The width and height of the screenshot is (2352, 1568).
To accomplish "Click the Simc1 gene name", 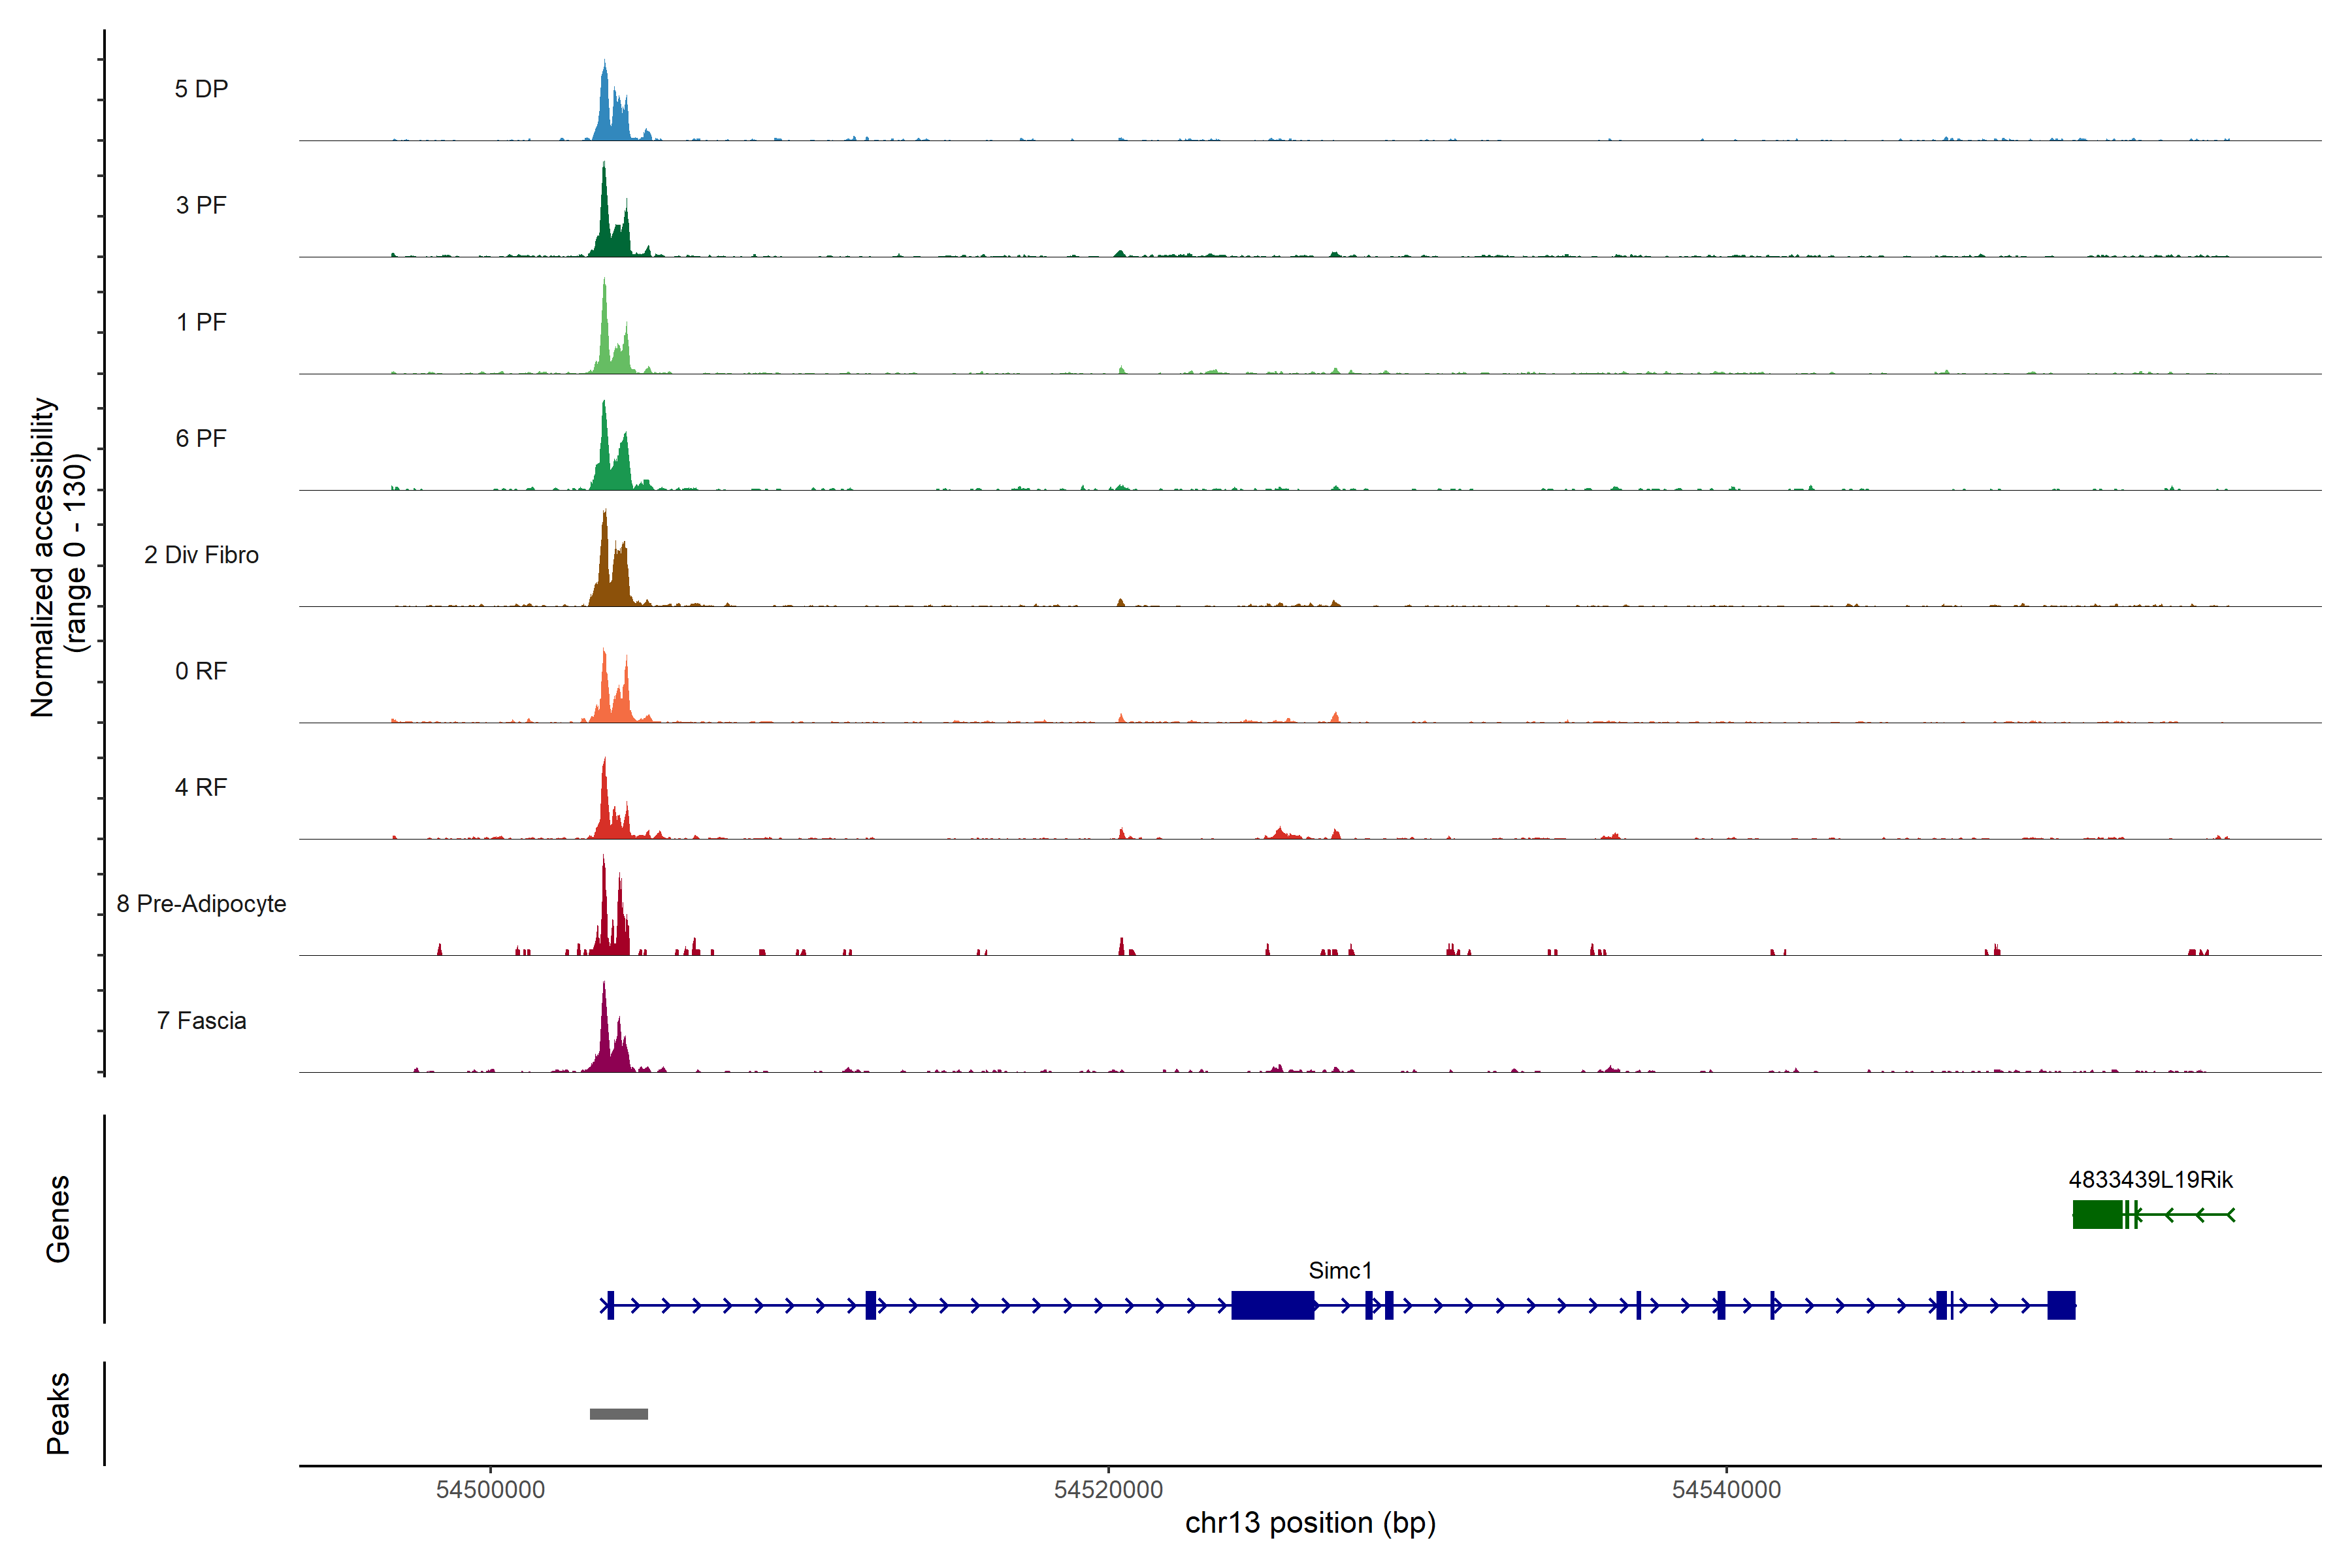I will pos(1340,1270).
